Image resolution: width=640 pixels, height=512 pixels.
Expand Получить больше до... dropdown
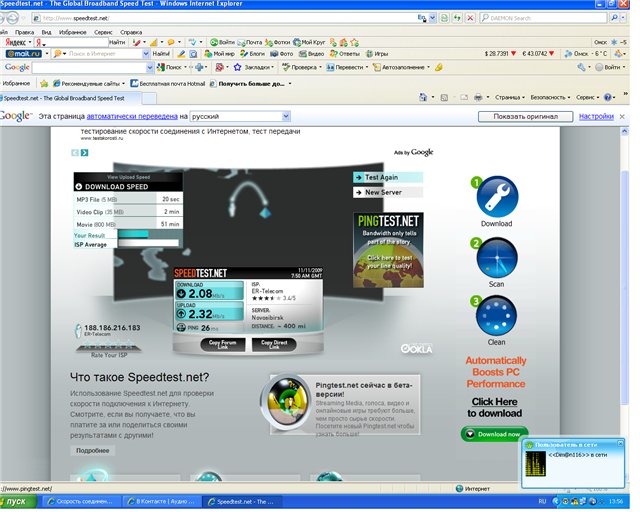pyautogui.click(x=290, y=84)
